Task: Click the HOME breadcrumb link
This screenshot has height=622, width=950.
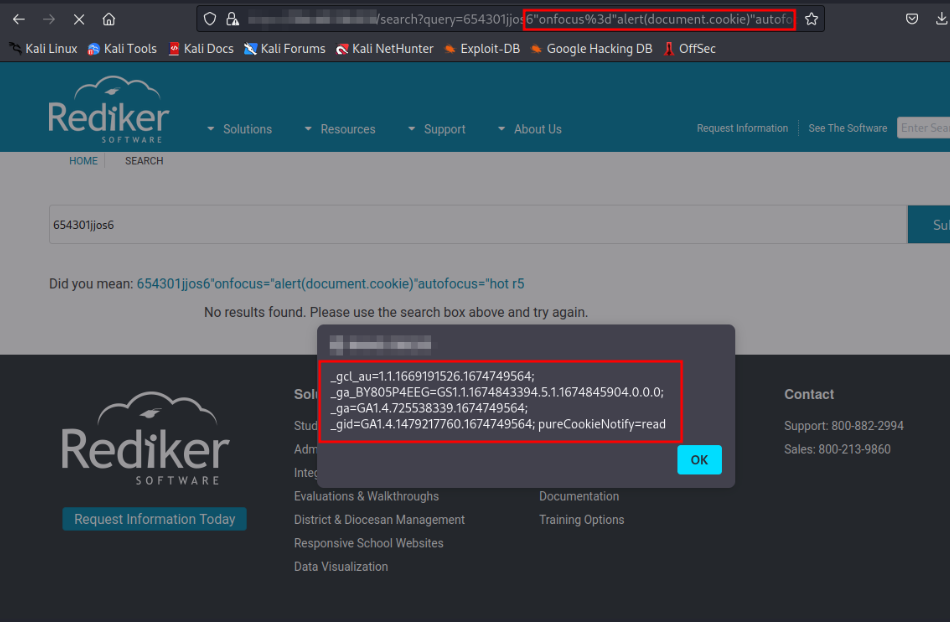Action: coord(83,160)
